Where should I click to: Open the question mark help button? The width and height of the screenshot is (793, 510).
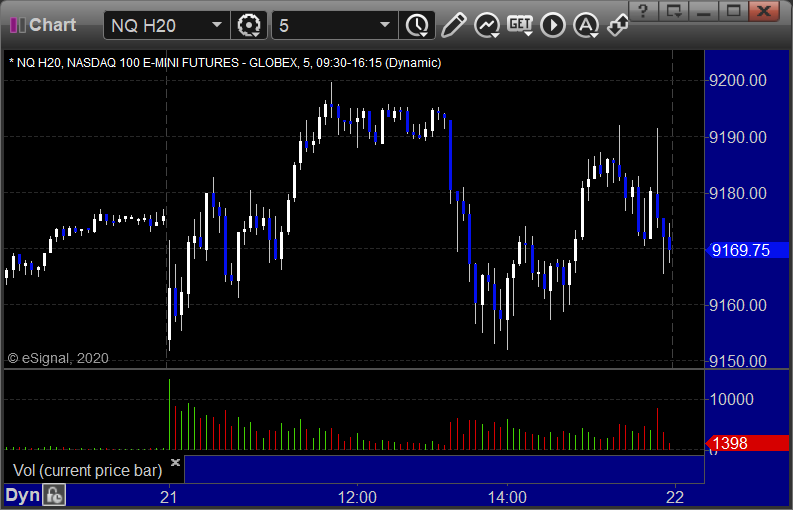[643, 11]
